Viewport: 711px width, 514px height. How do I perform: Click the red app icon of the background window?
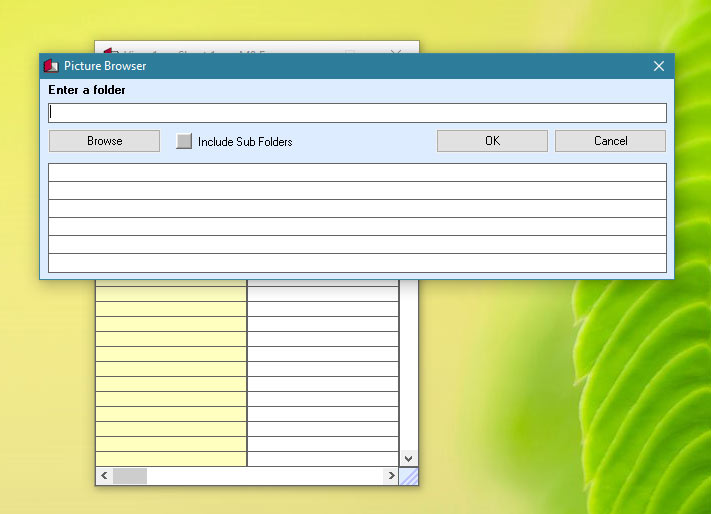coord(105,49)
